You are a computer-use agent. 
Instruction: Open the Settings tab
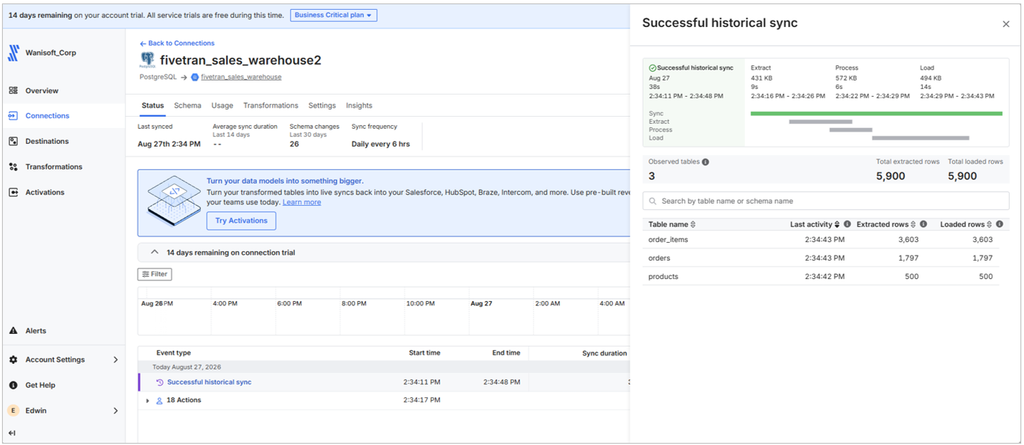tap(322, 105)
